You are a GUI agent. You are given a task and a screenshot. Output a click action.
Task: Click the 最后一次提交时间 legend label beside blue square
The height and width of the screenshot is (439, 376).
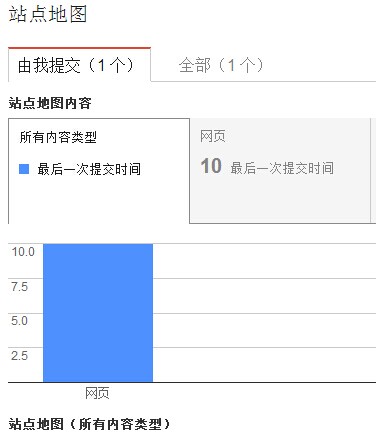click(x=89, y=169)
